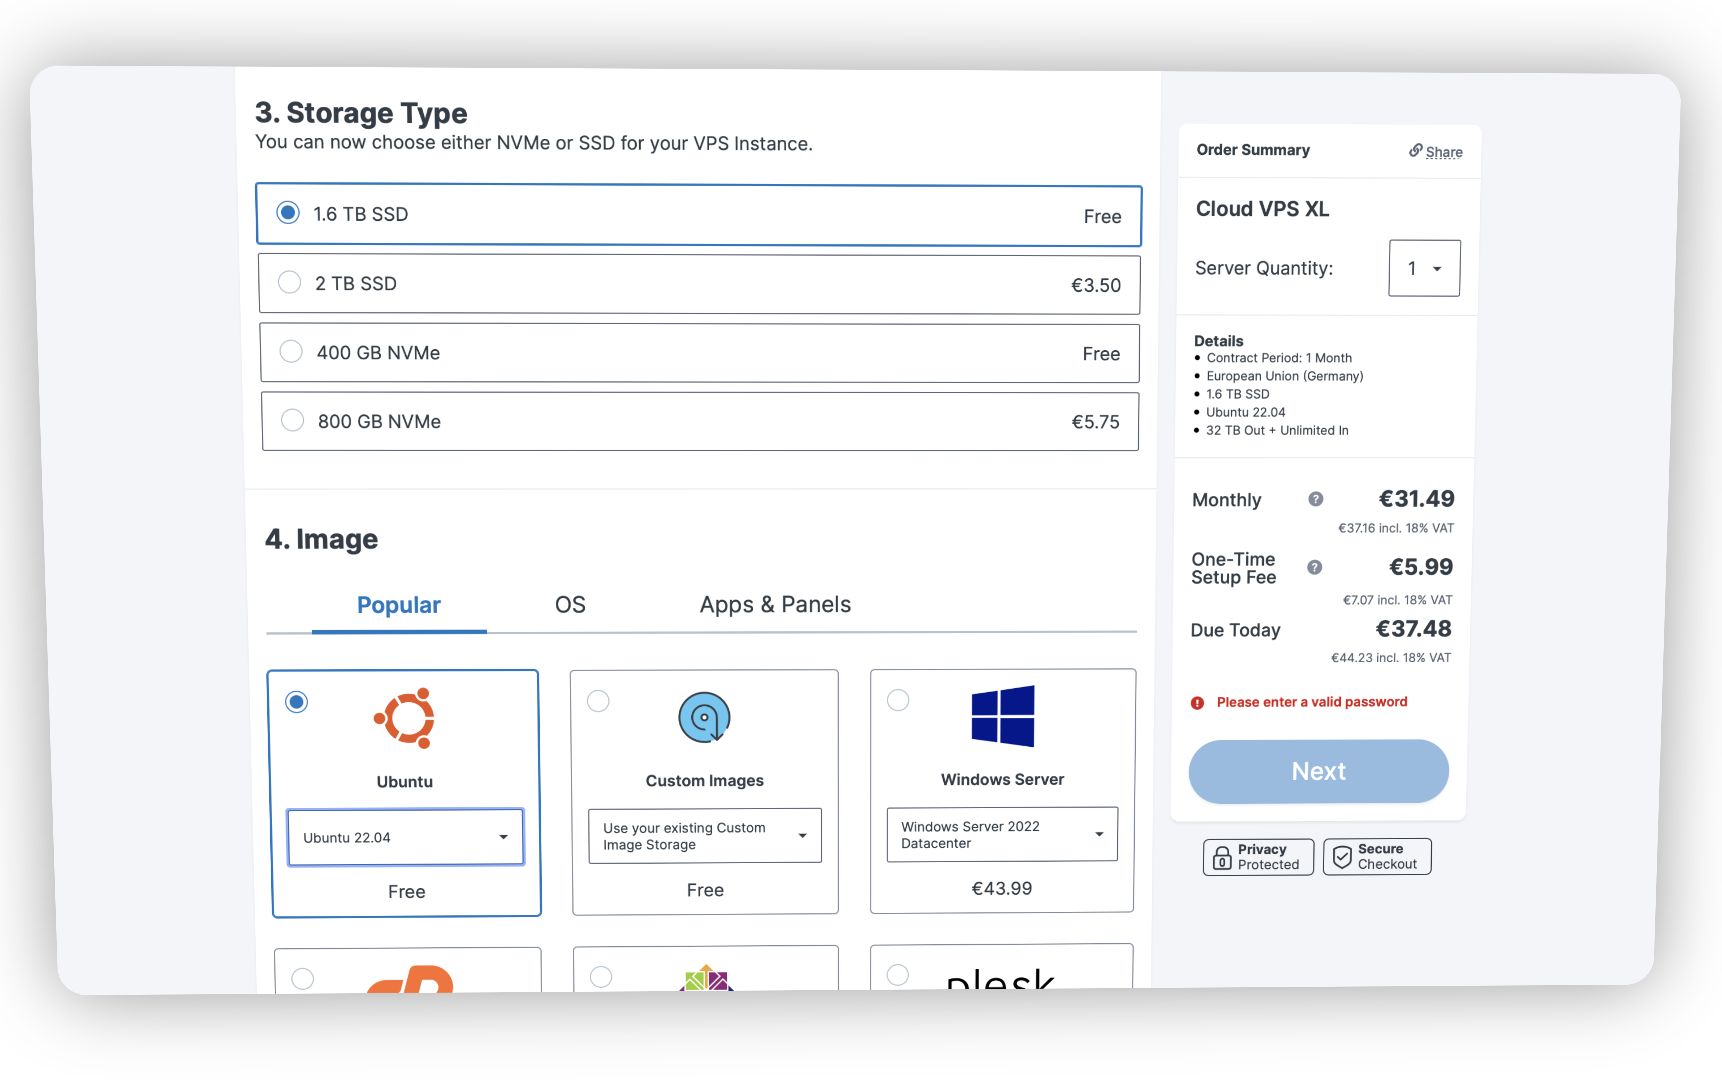Select the Windows Server radio button
The width and height of the screenshot is (1722, 1080).
tap(898, 700)
